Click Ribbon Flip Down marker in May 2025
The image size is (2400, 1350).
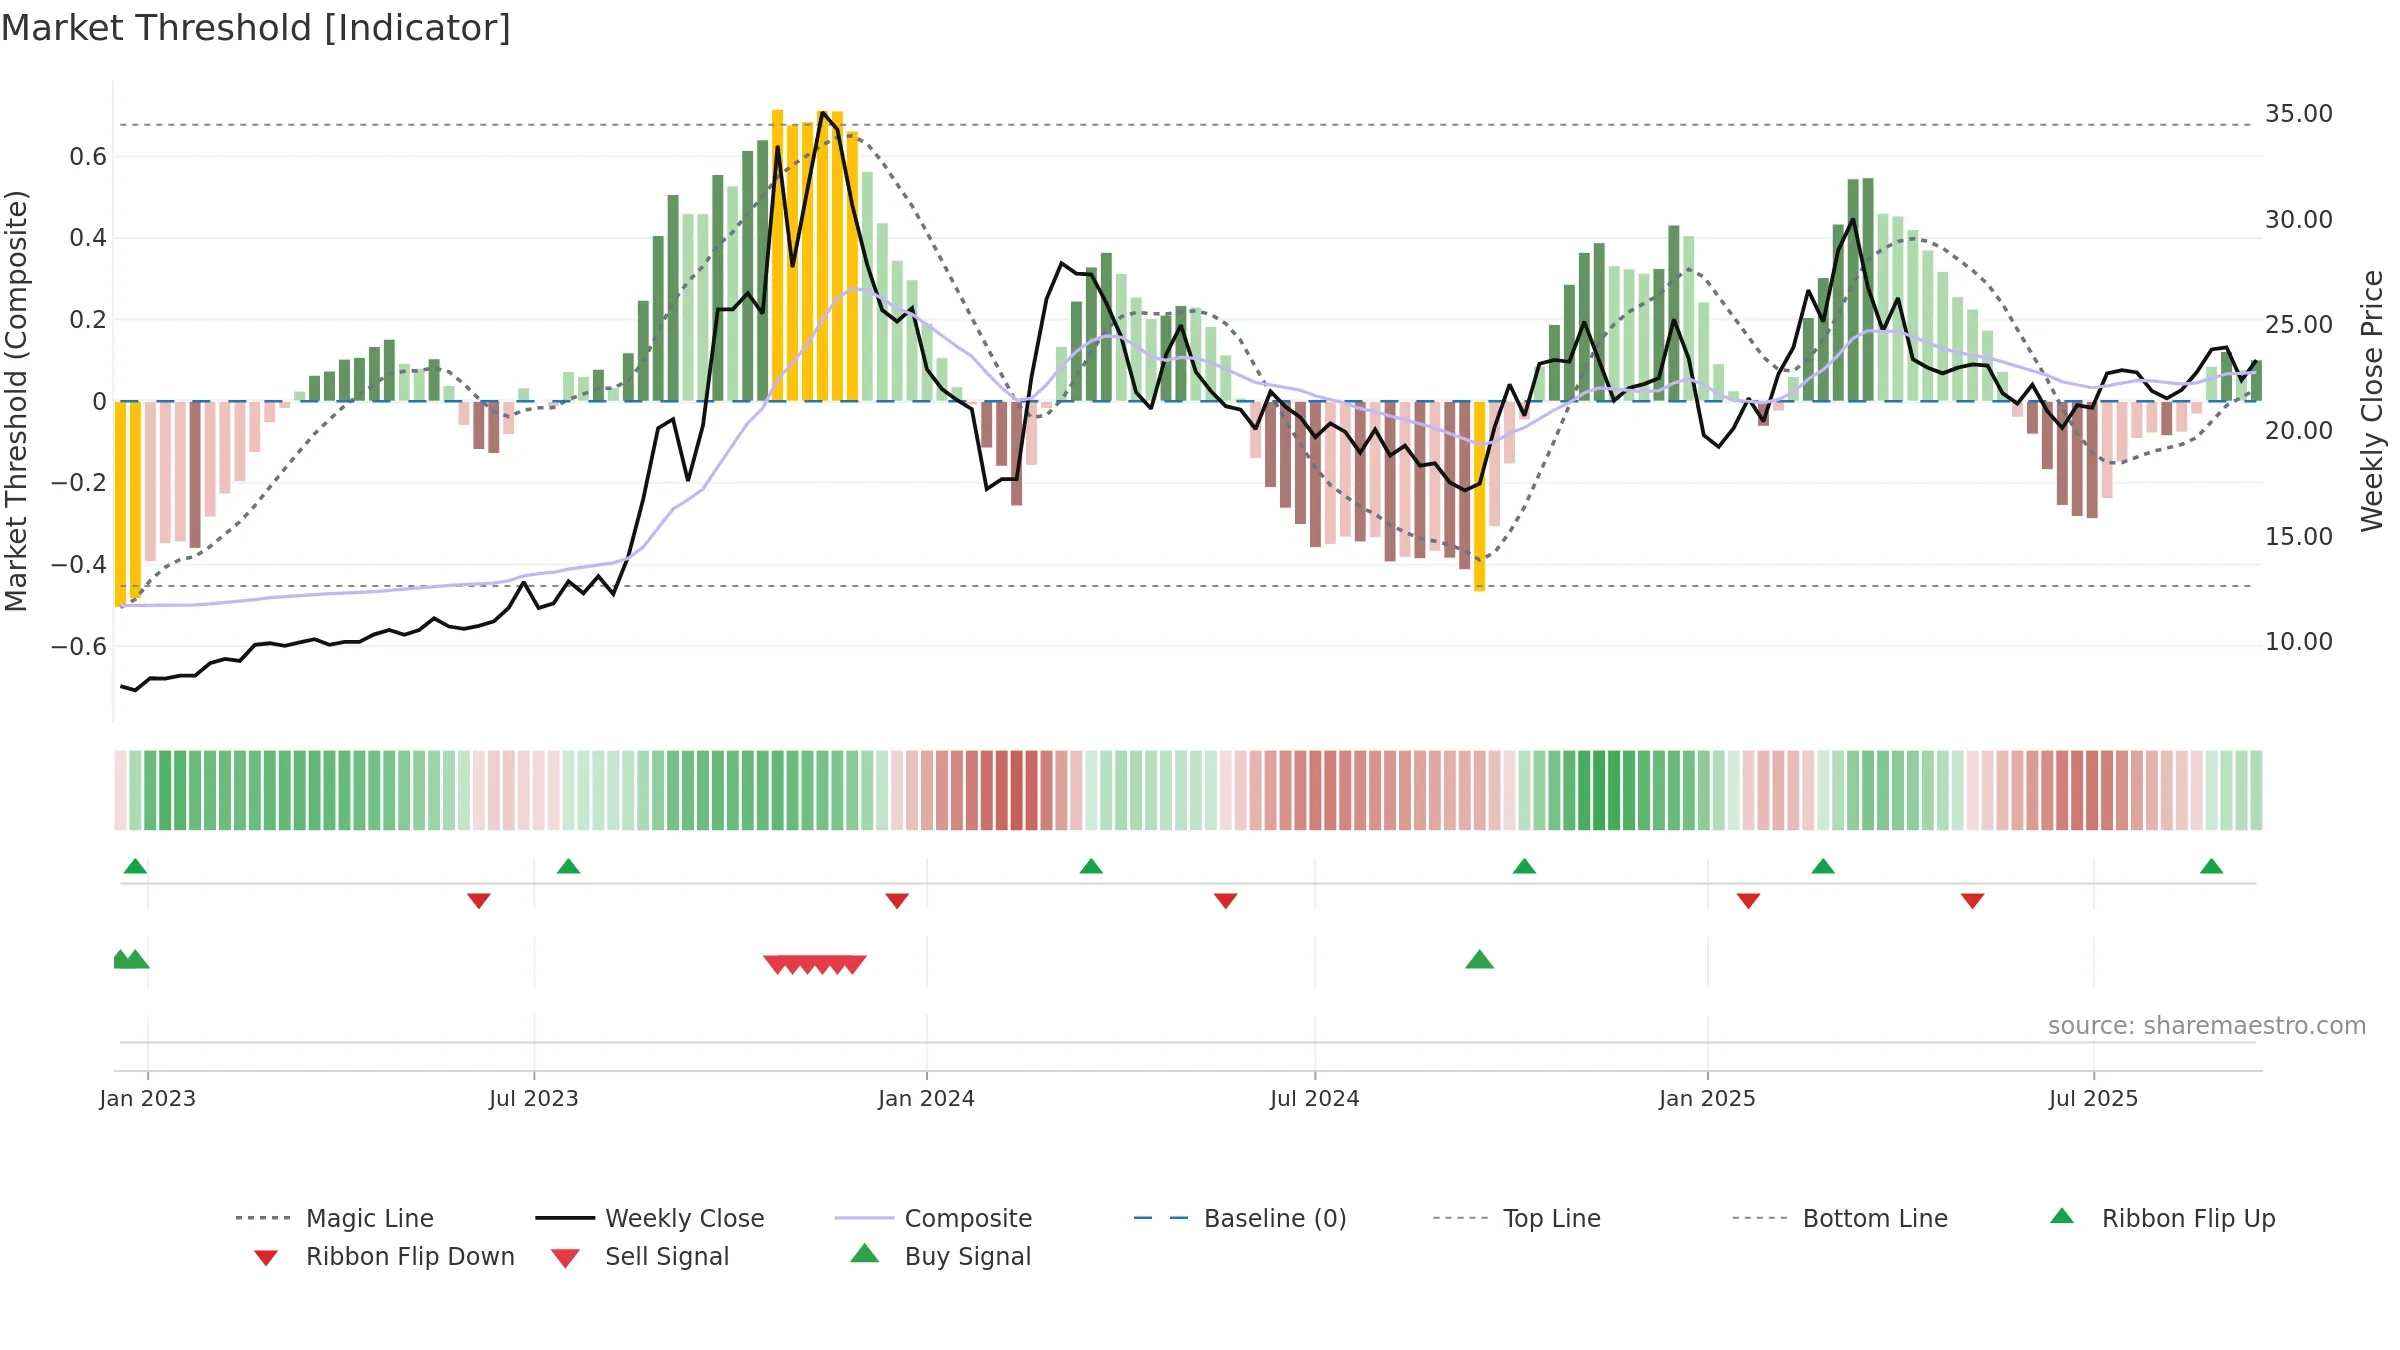click(1972, 901)
